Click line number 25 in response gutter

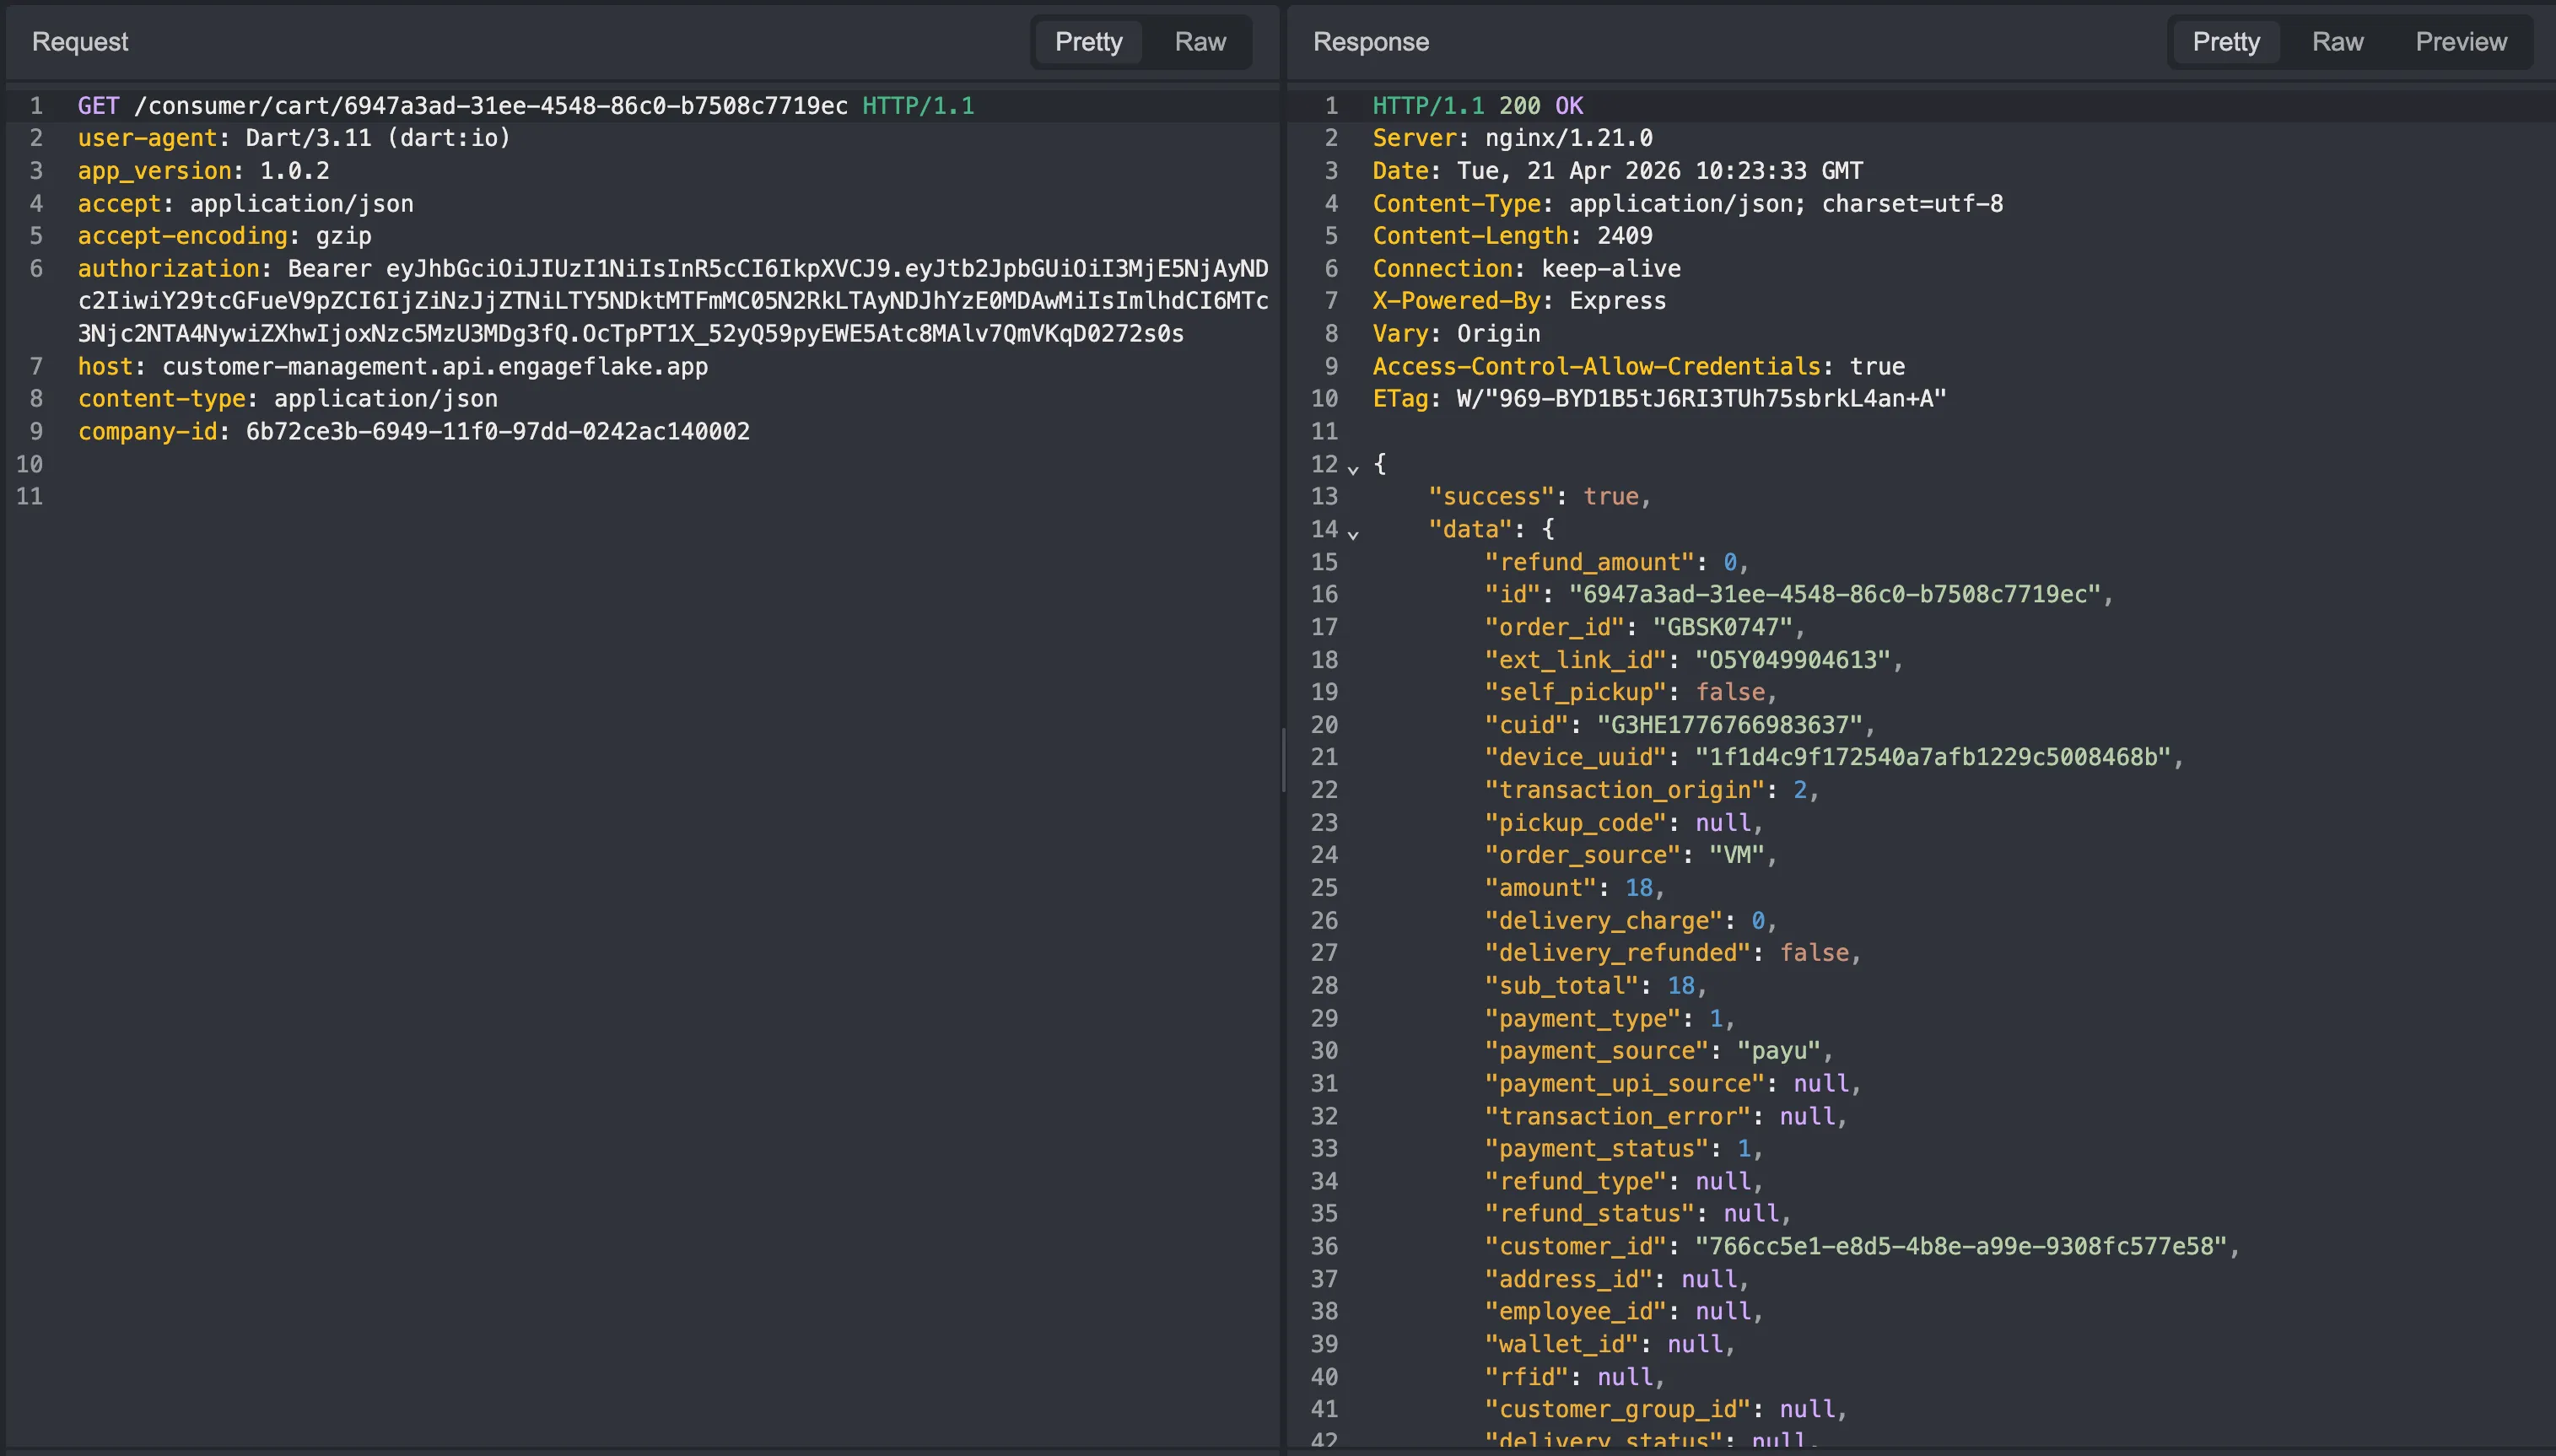click(x=1324, y=888)
